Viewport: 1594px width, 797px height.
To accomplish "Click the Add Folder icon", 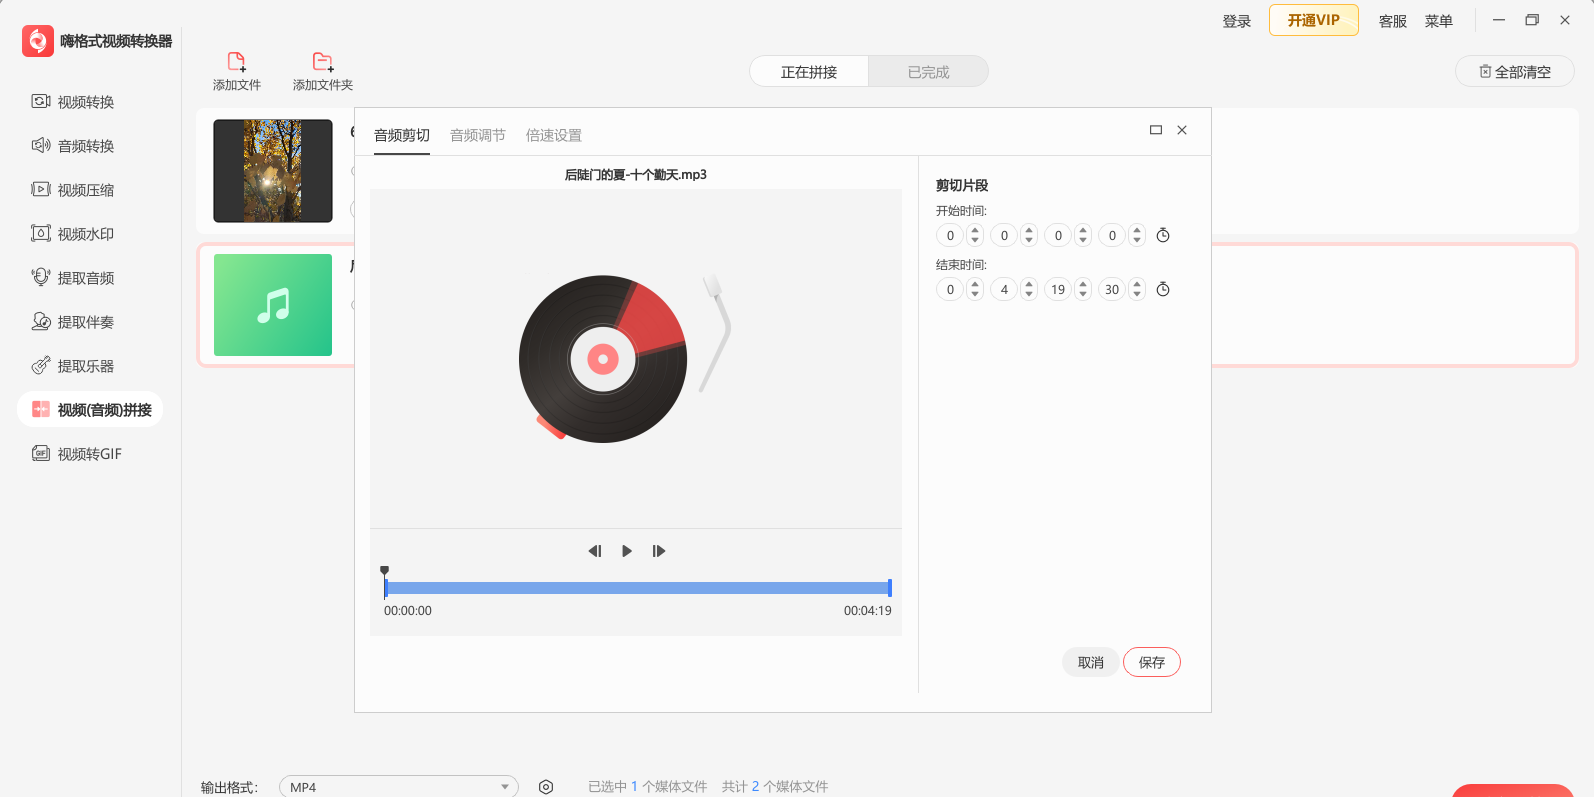I will 322,62.
